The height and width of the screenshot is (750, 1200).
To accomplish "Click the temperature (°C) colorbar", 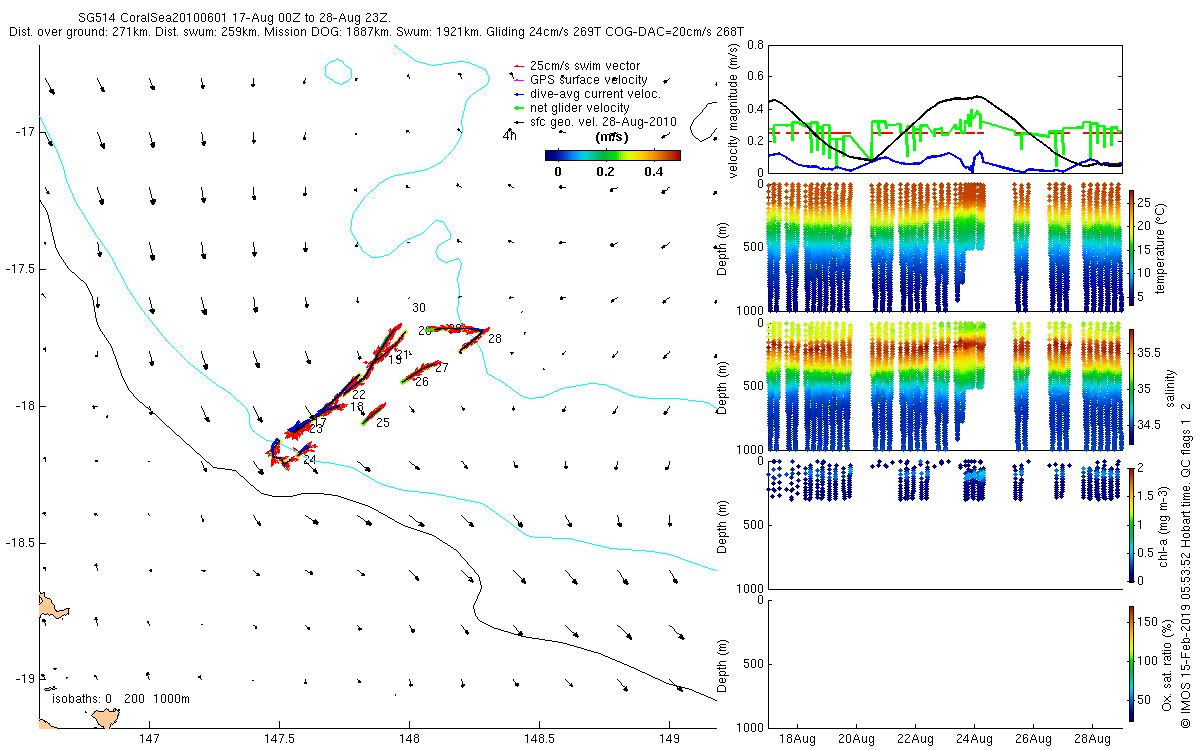I will point(1131,246).
